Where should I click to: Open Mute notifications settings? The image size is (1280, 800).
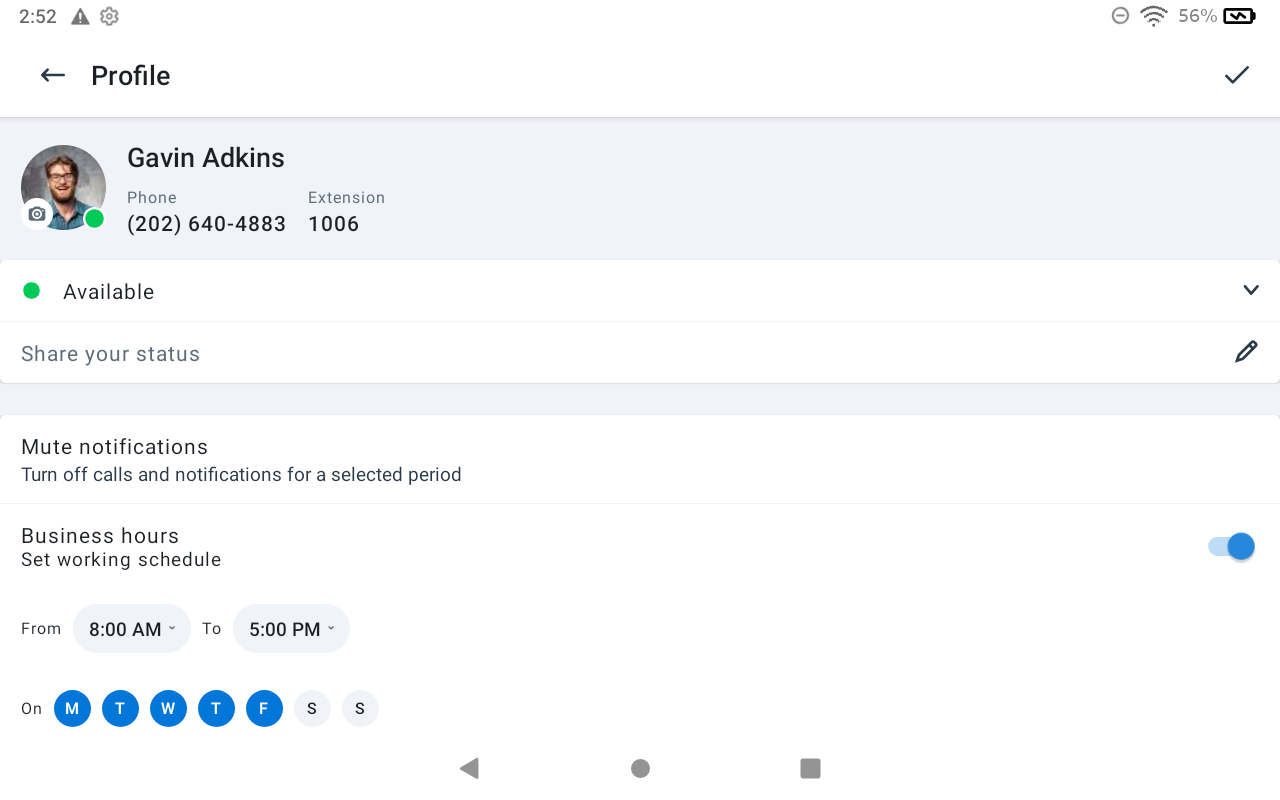click(240, 460)
